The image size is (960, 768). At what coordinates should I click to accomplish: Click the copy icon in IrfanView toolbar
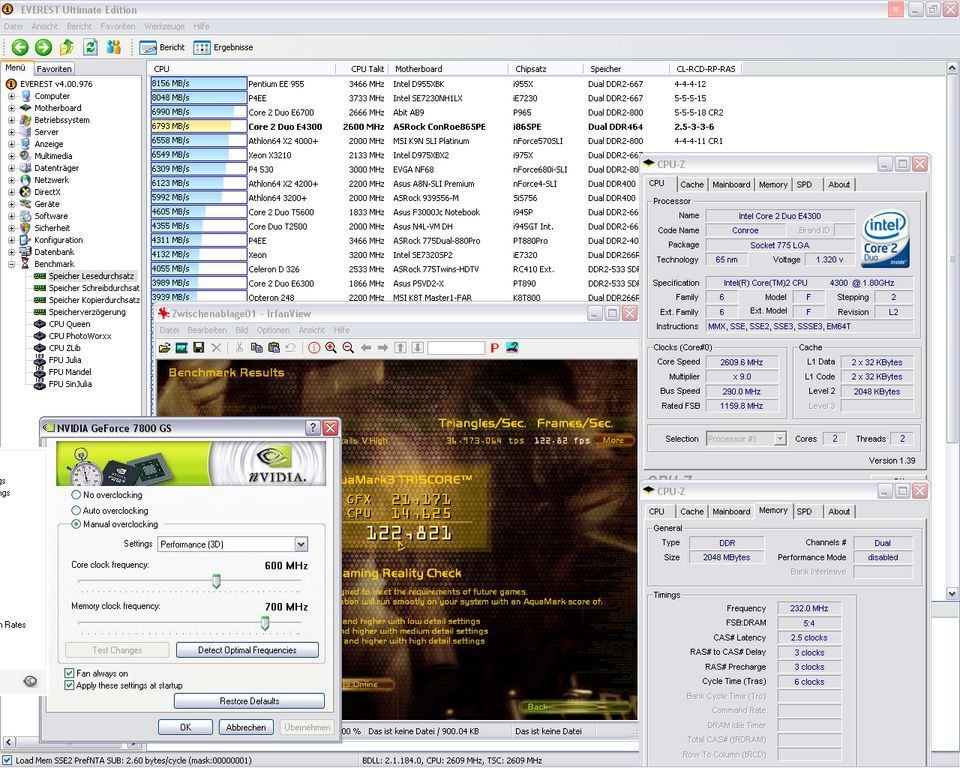pyautogui.click(x=257, y=348)
